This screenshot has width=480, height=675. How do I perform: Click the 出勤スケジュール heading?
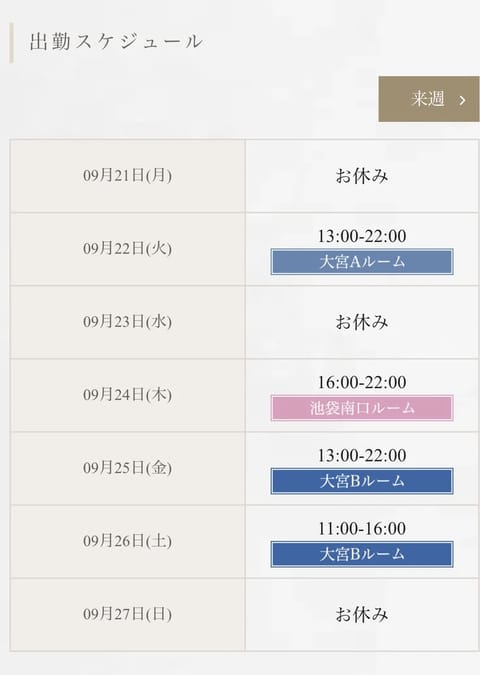coord(116,42)
